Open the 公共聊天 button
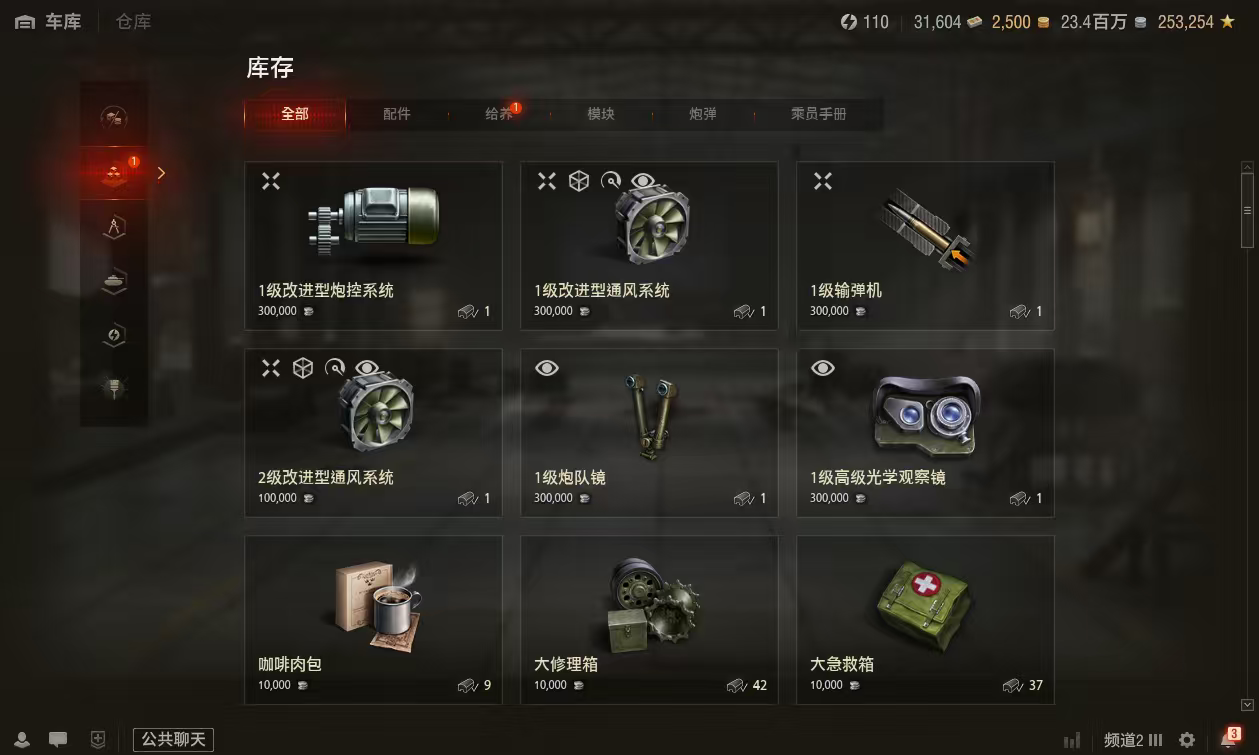Image resolution: width=1259 pixels, height=755 pixels. click(x=173, y=740)
